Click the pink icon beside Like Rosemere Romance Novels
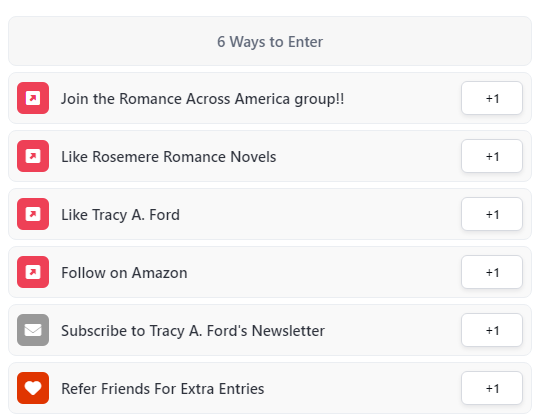This screenshot has width=540, height=420. 33,156
